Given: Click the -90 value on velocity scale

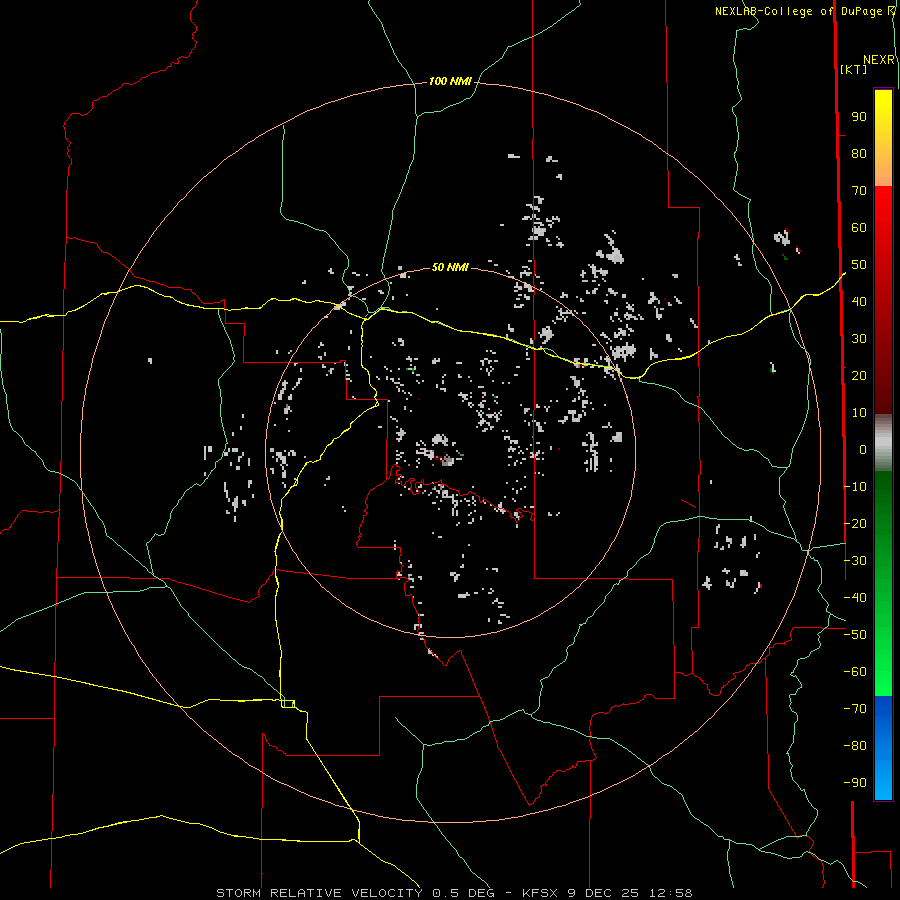Looking at the screenshot, I should (855, 783).
